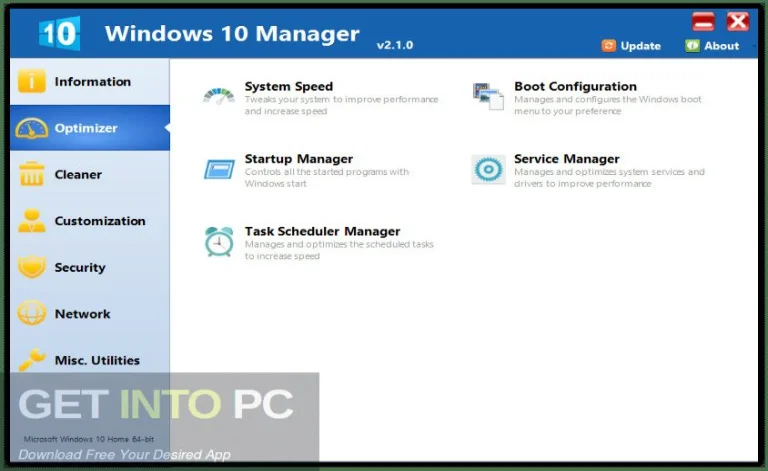Open the Customization tab

click(x=90, y=221)
